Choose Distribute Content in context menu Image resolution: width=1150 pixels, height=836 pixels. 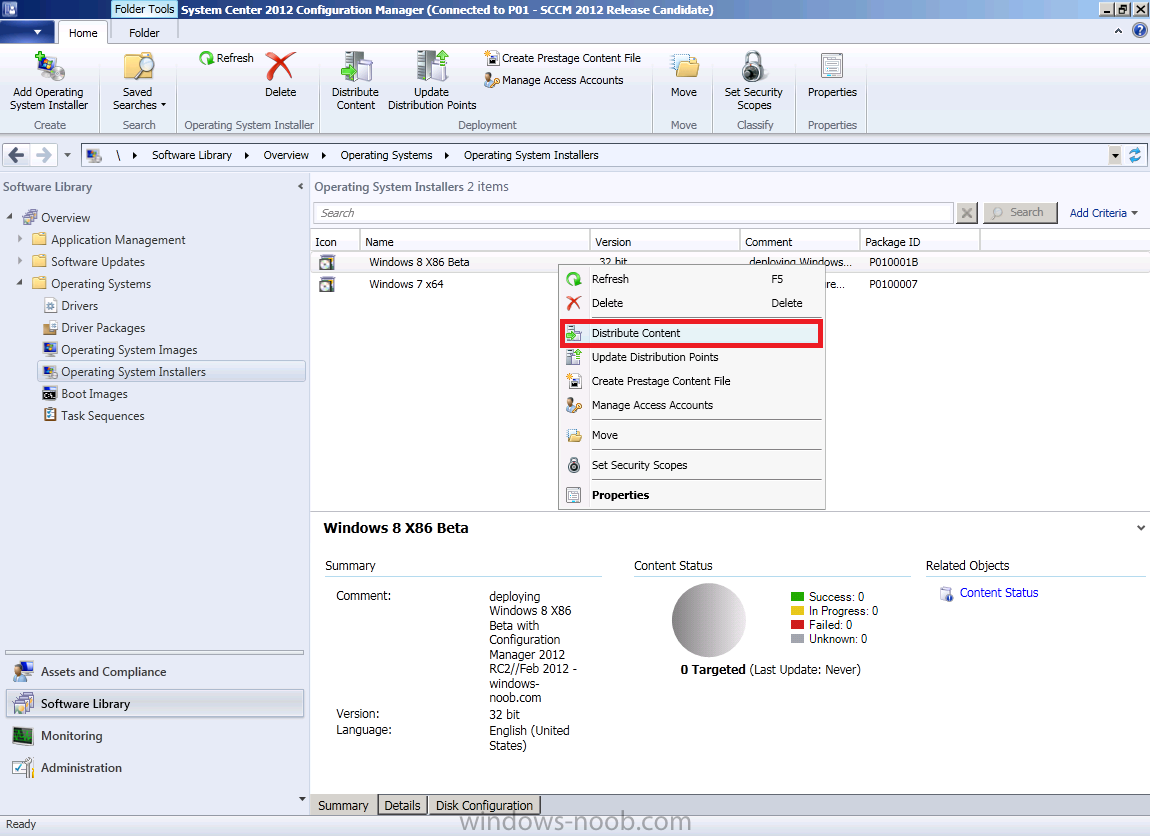[x=692, y=333]
